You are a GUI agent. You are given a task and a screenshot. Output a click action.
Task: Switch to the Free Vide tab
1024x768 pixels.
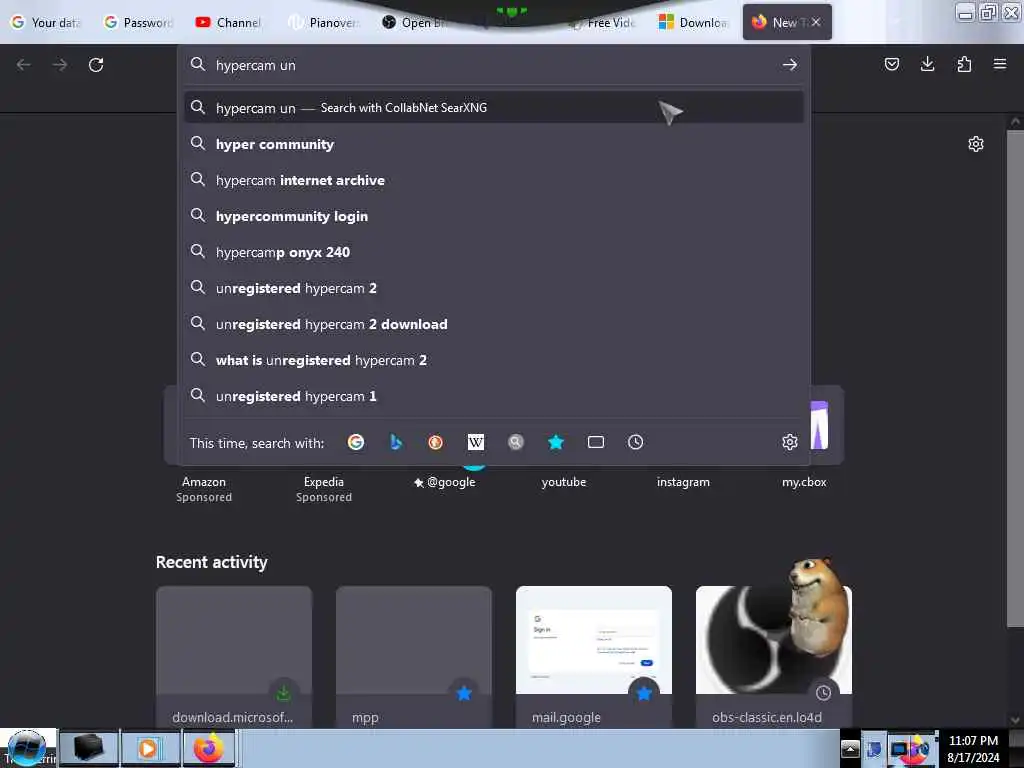(x=601, y=23)
